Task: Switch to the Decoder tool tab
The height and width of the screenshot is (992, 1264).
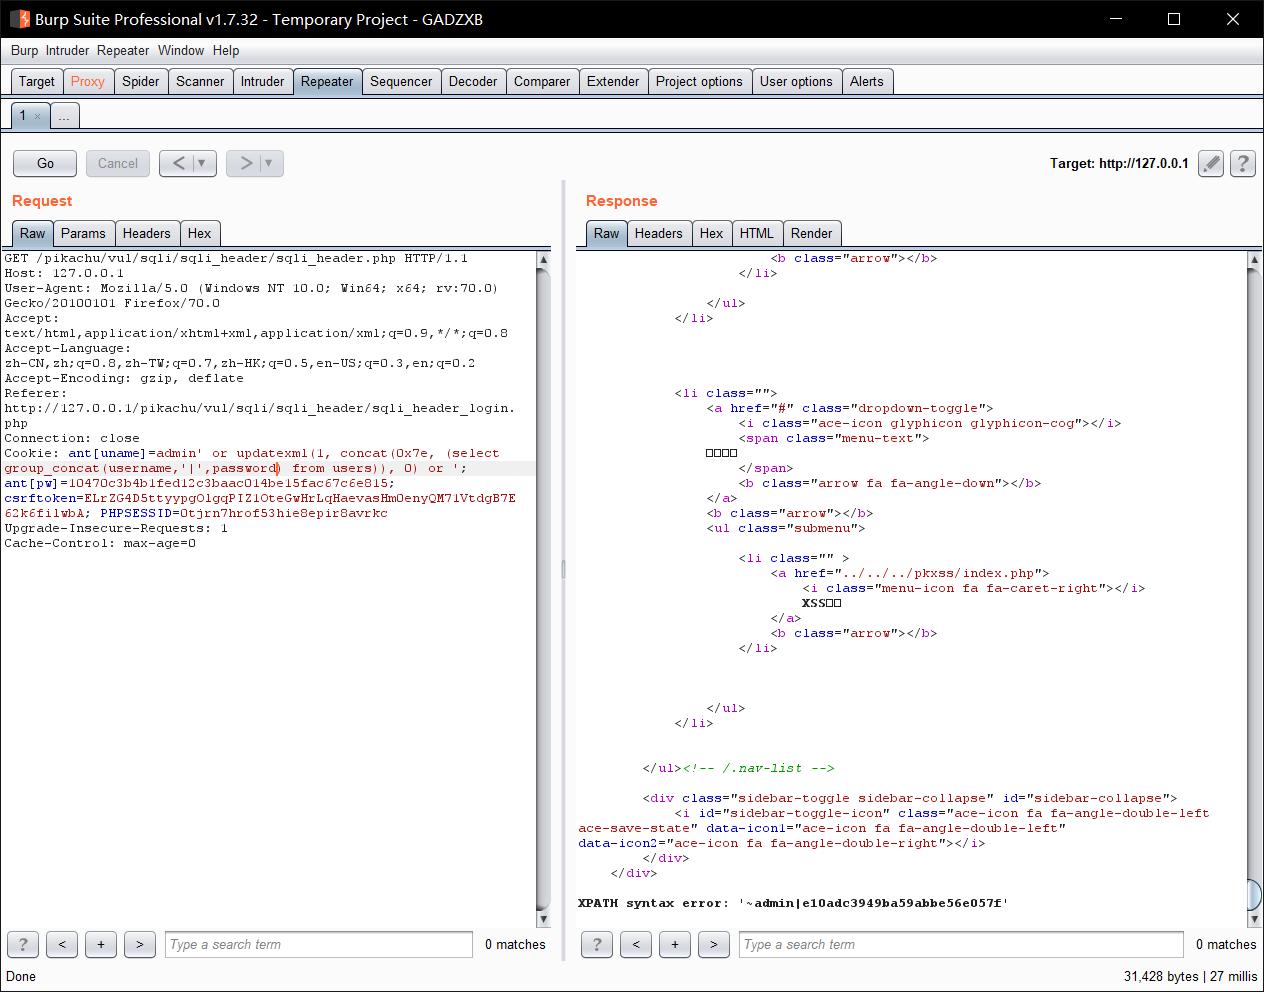Action: click(473, 82)
